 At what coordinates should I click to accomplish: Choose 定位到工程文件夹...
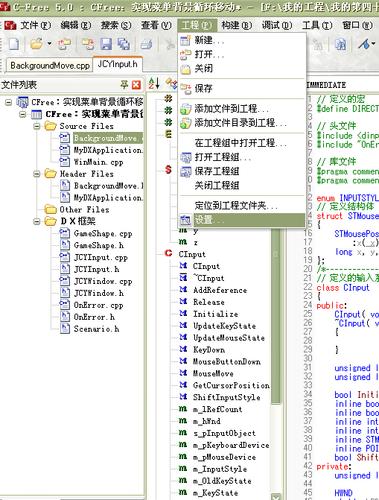242,206
